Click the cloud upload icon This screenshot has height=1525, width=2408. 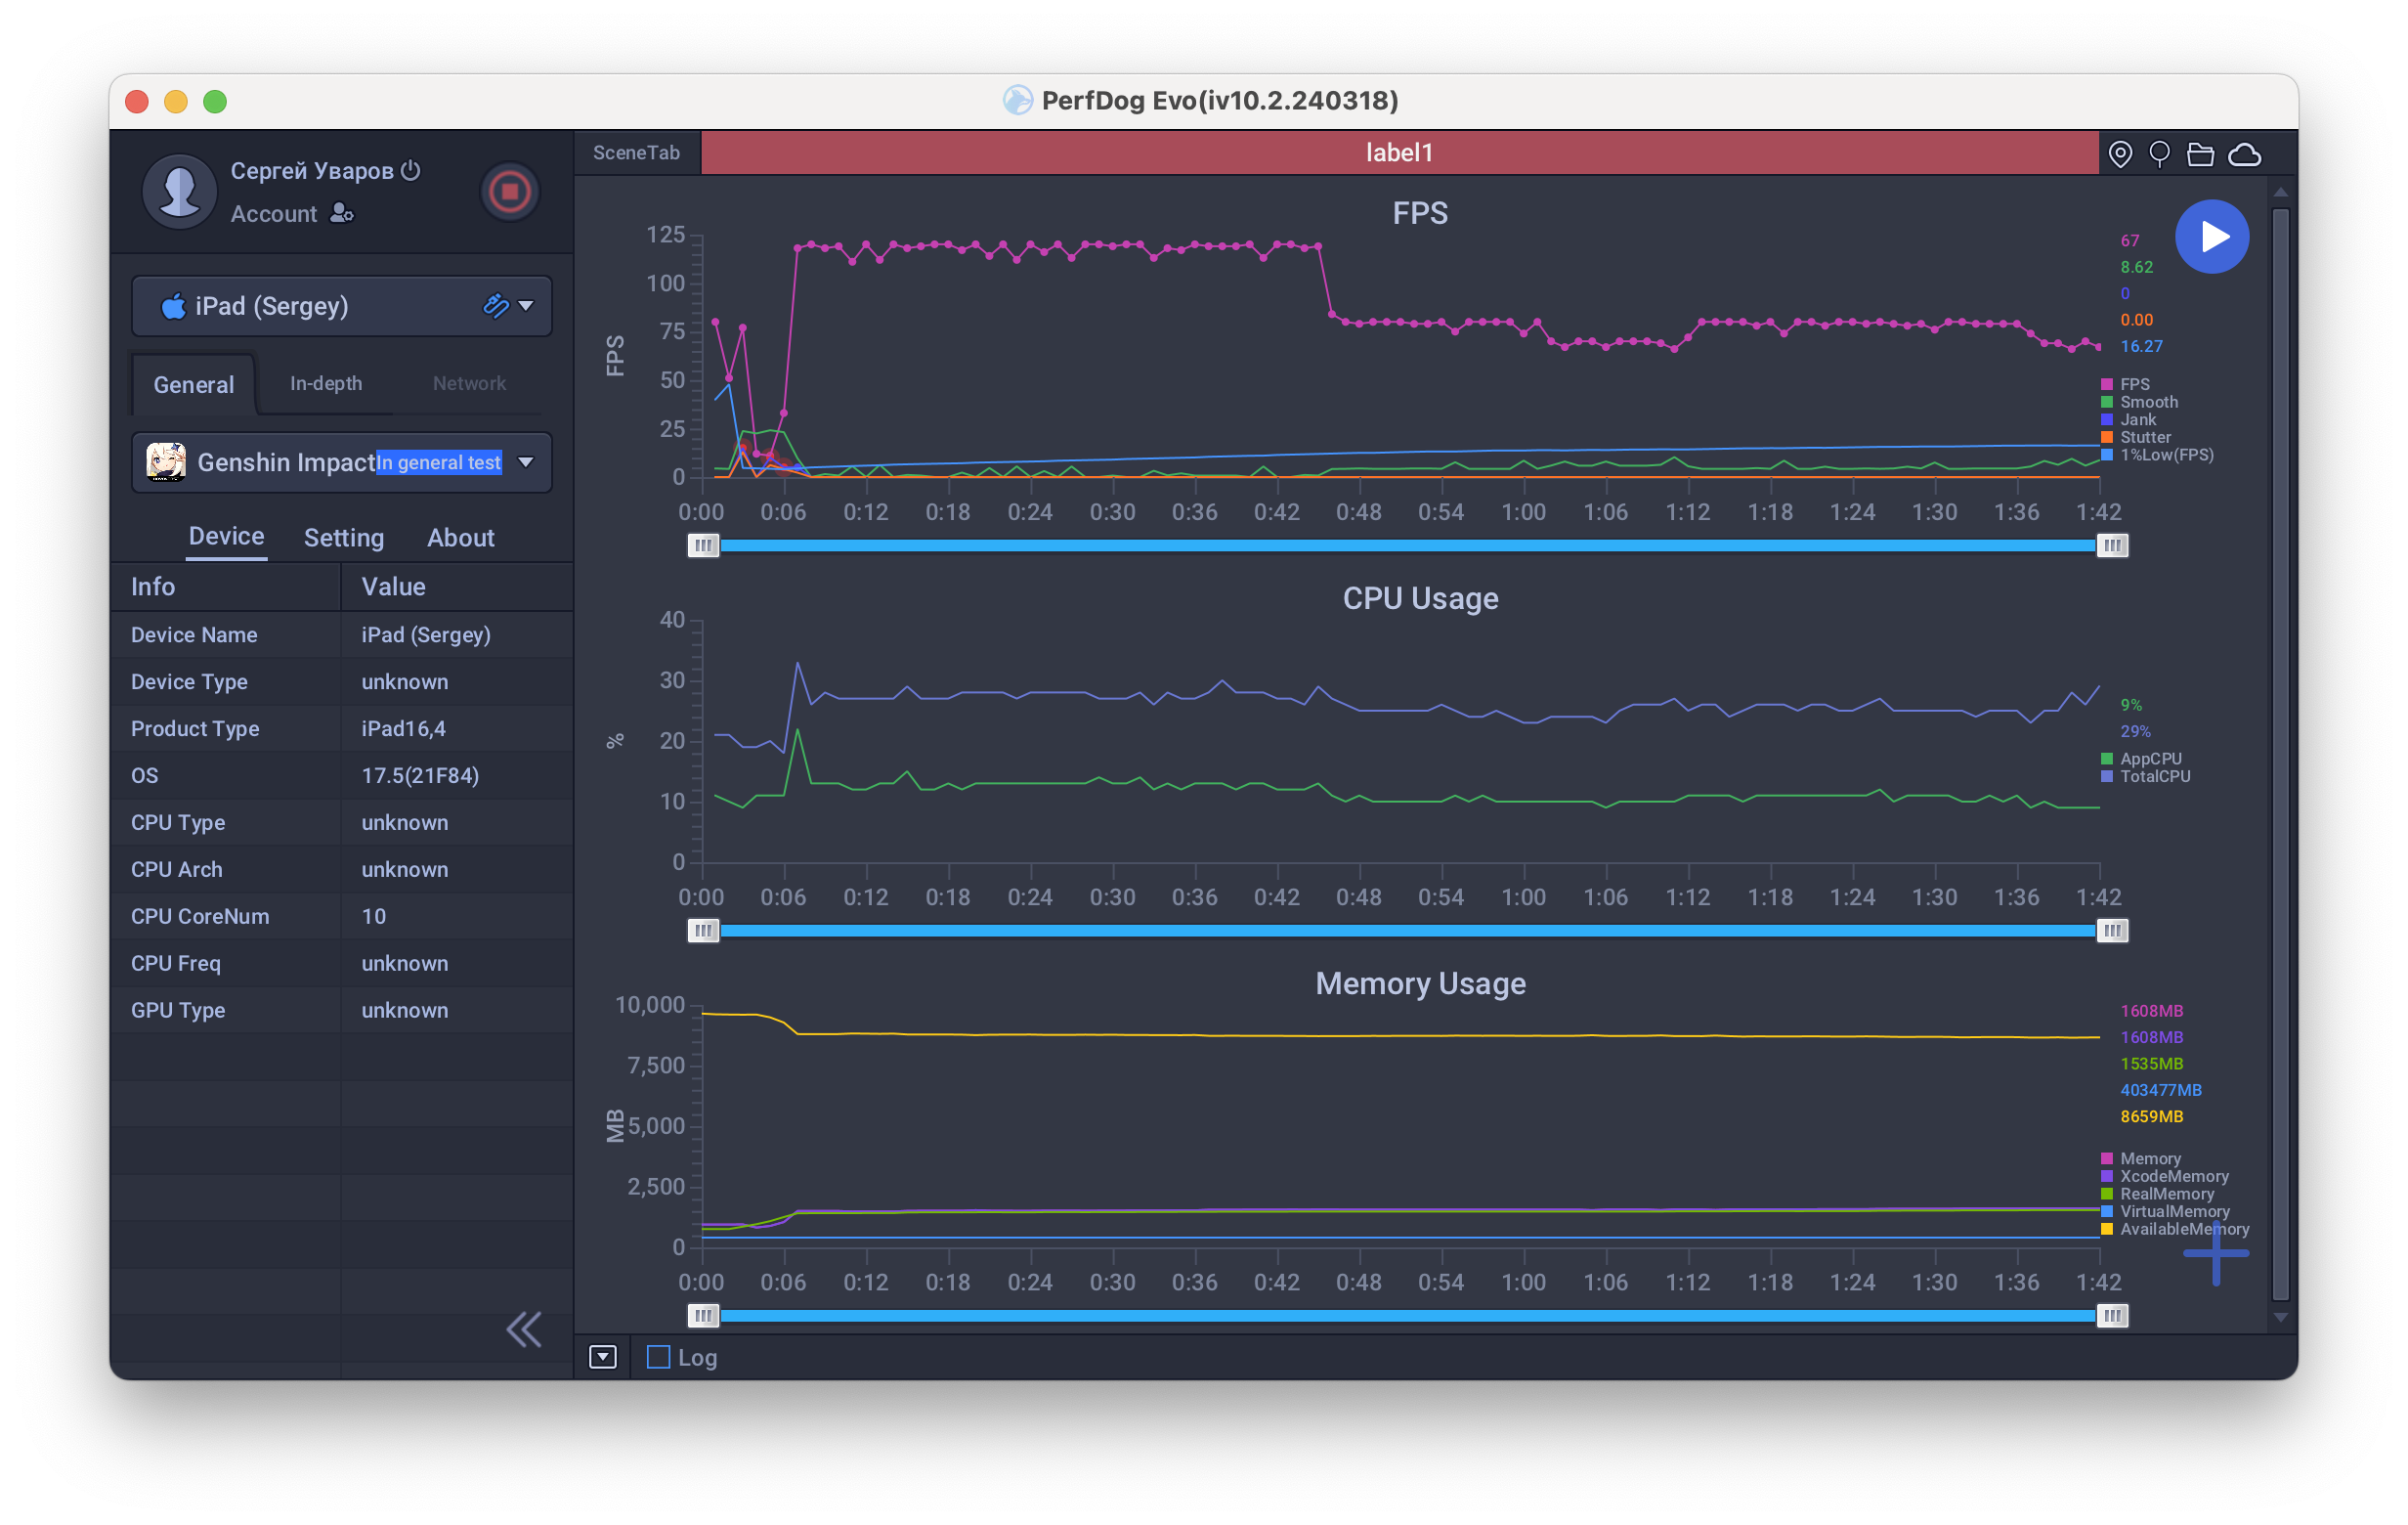2244,154
